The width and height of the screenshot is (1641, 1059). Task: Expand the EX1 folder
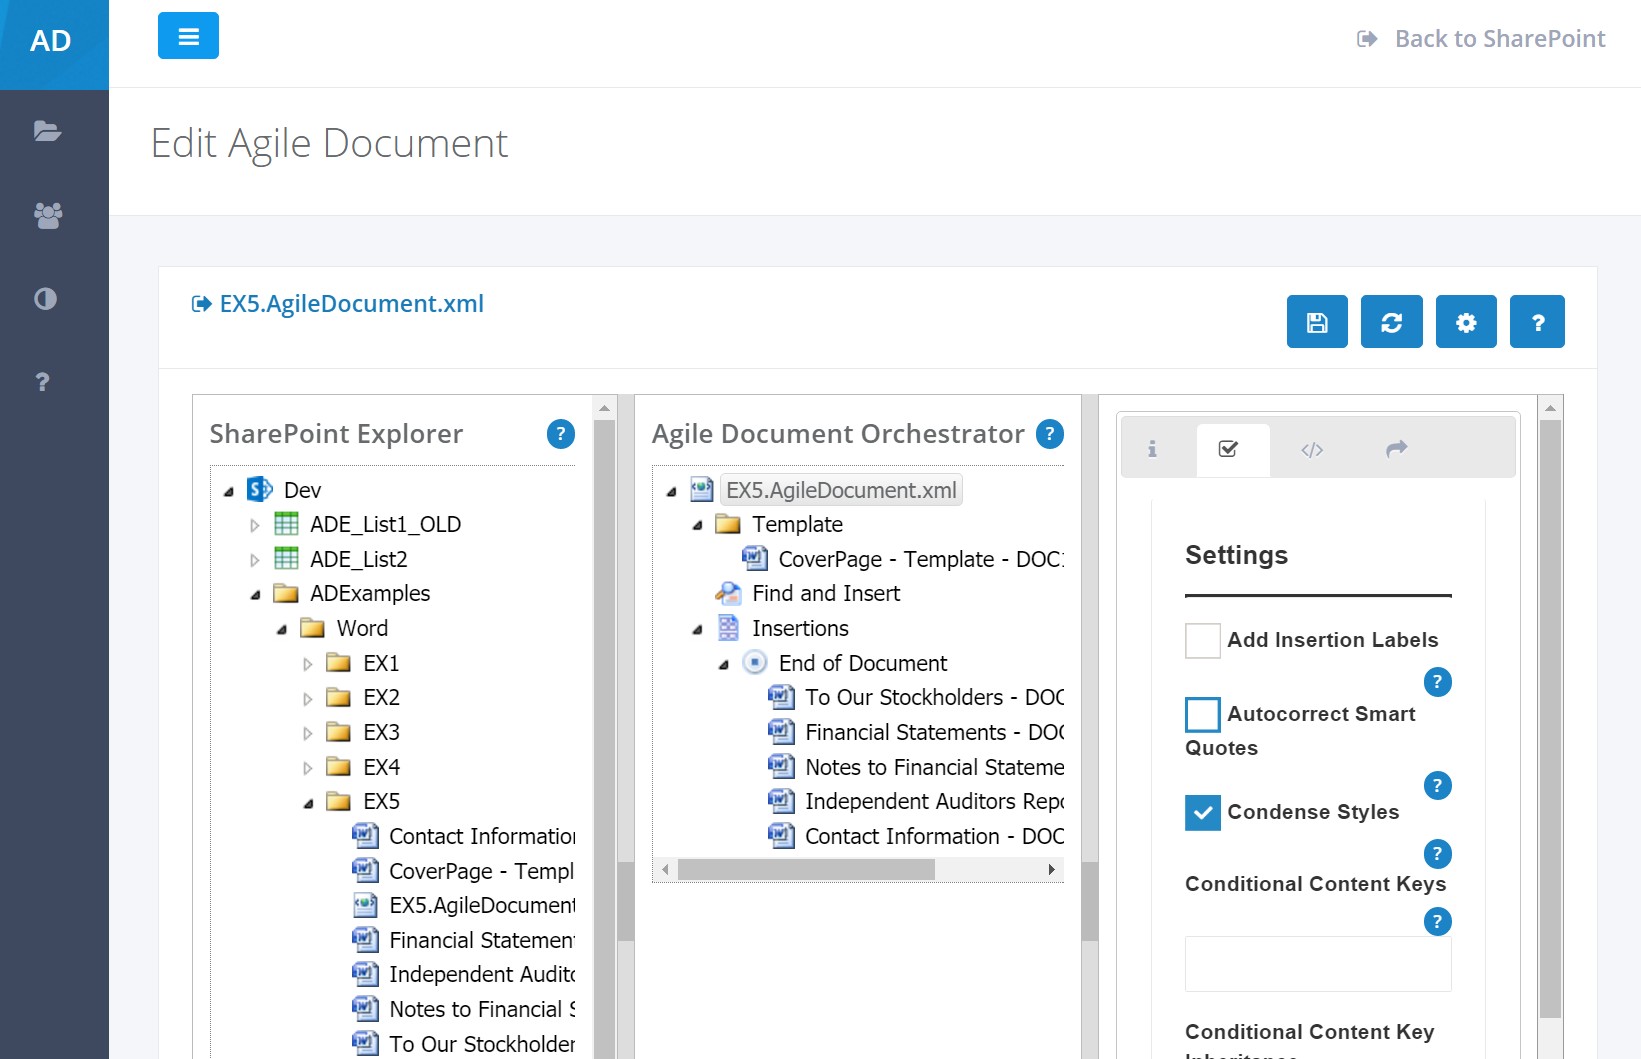pyautogui.click(x=308, y=664)
